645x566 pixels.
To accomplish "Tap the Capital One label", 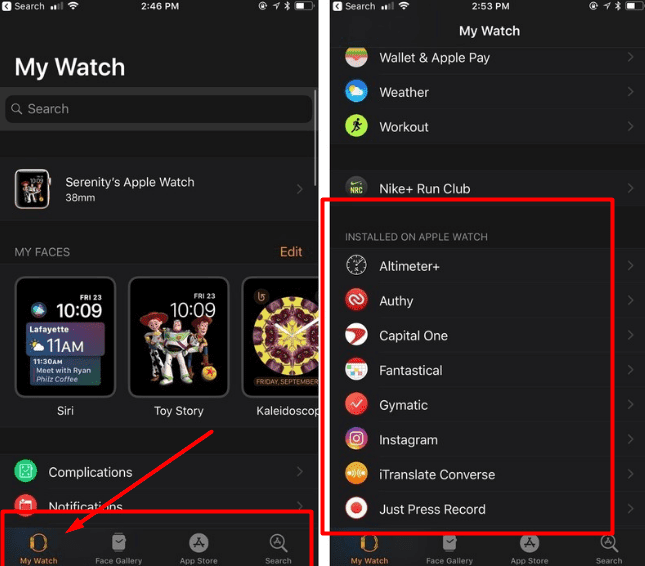I will [413, 336].
